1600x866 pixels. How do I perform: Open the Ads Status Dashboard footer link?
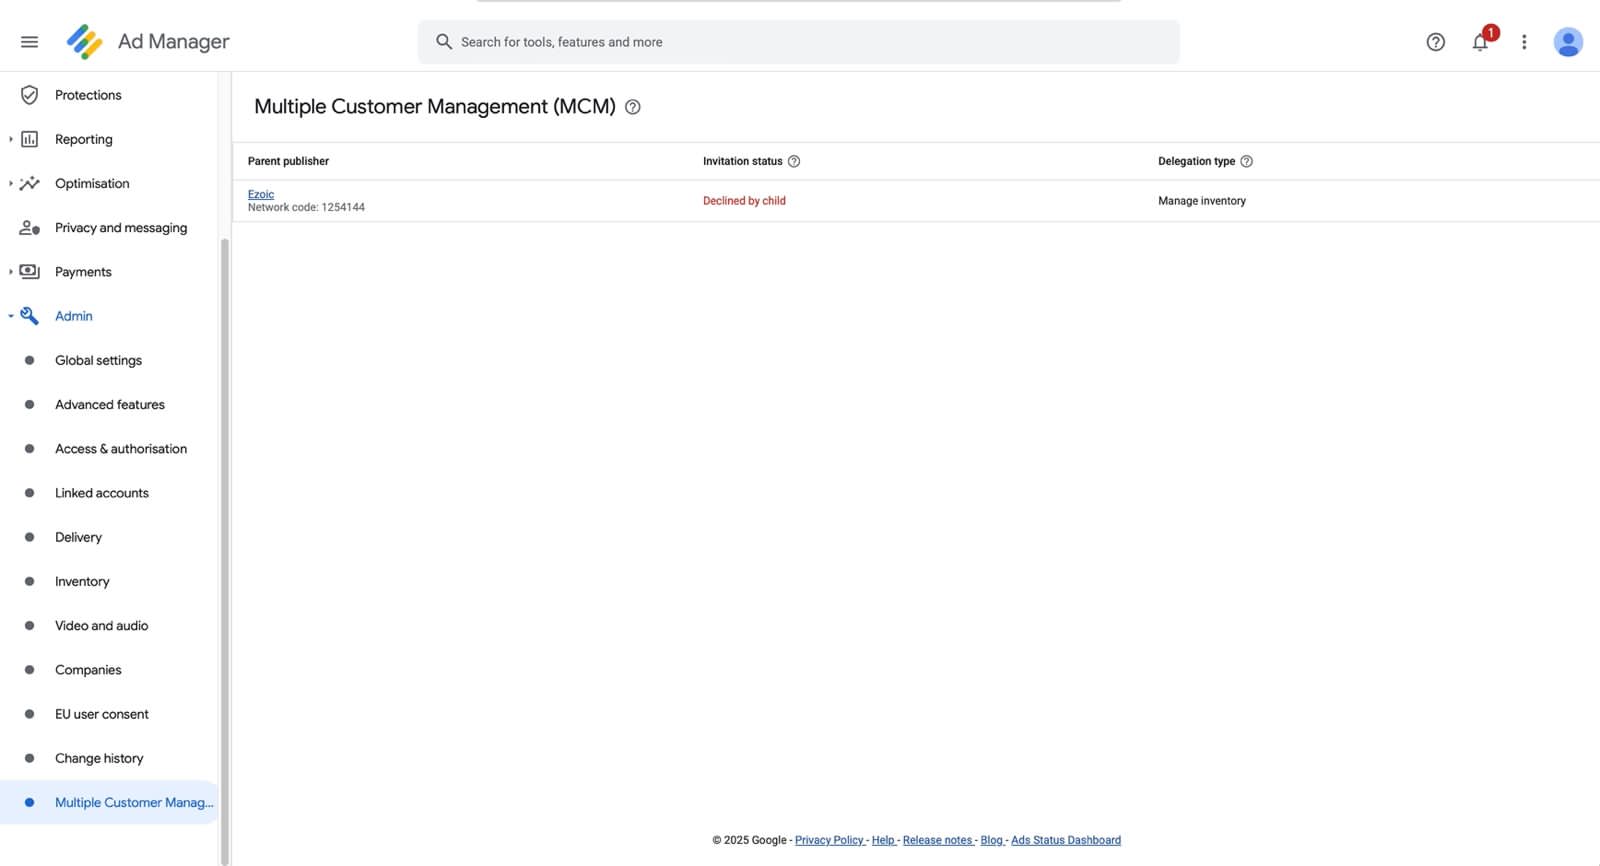pyautogui.click(x=1065, y=840)
